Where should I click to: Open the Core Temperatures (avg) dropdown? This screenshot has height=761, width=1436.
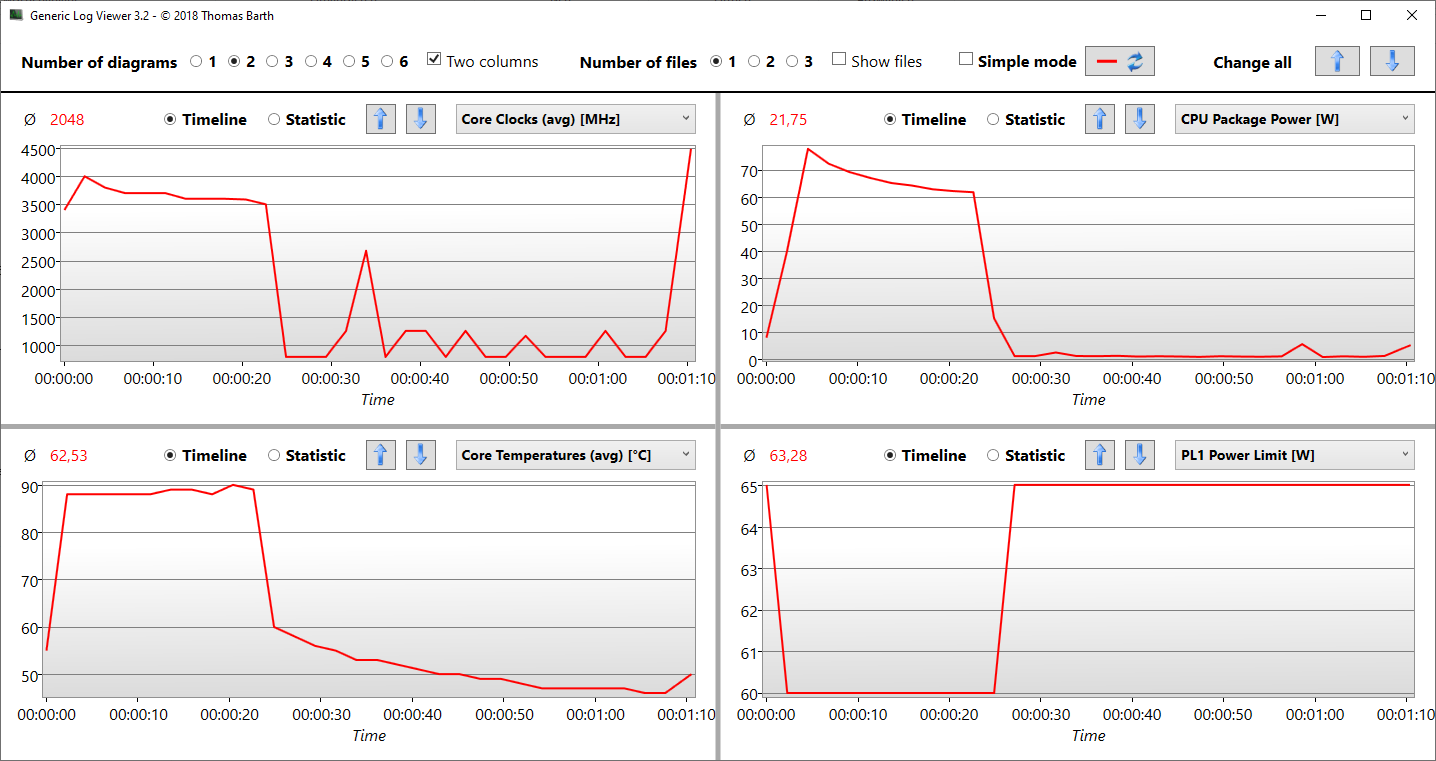tap(575, 455)
